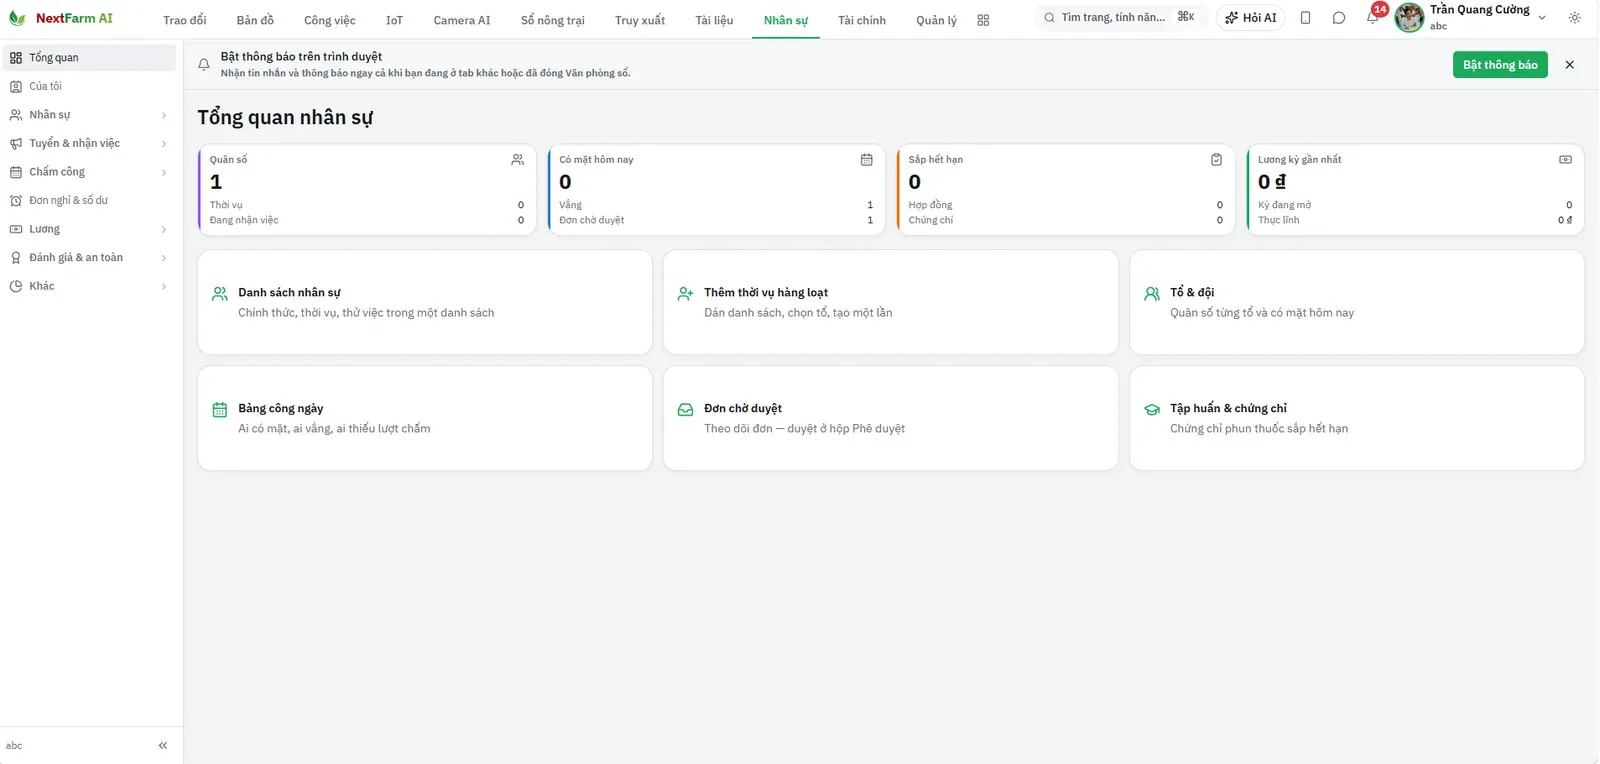Click the Tổ & đội group icon

tap(1152, 294)
